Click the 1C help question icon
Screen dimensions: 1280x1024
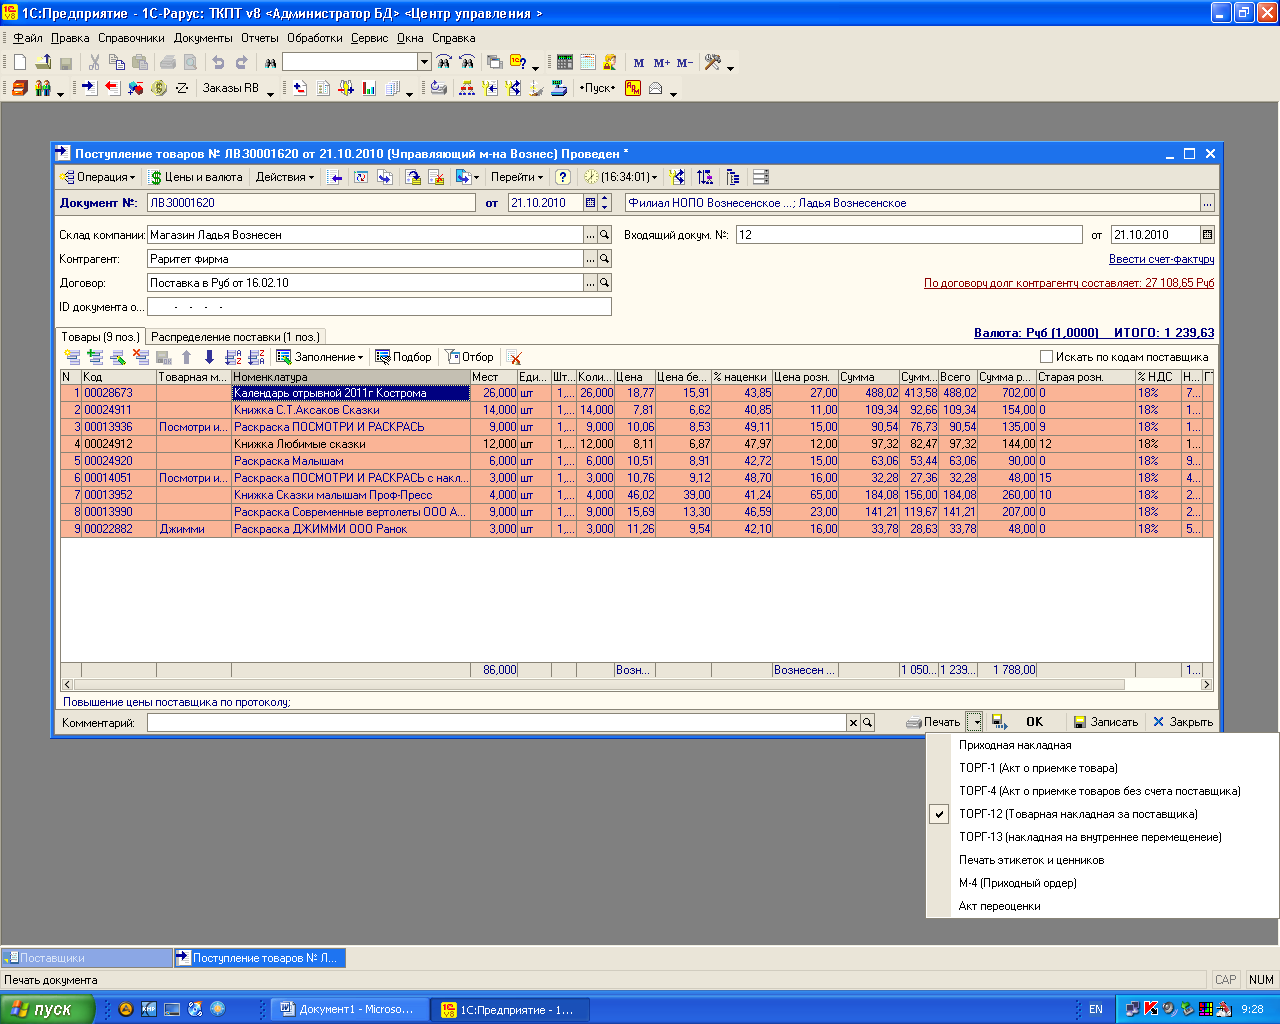coord(518,62)
